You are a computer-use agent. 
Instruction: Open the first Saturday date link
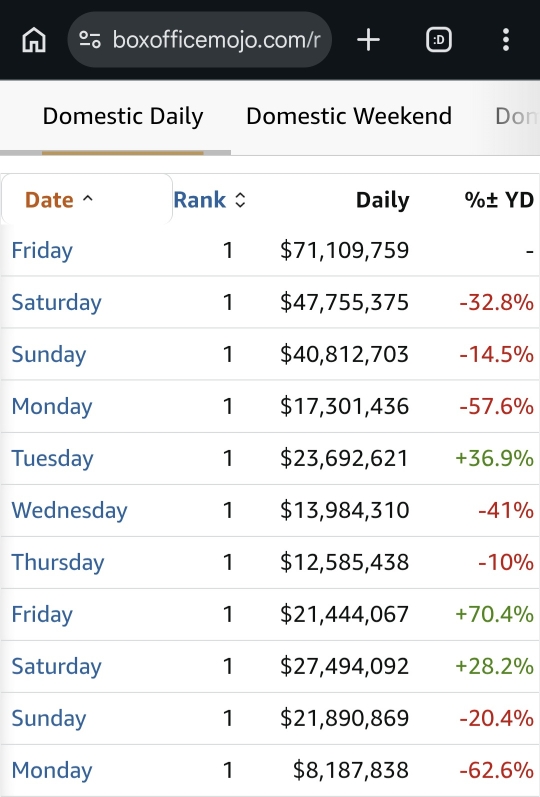click(56, 302)
